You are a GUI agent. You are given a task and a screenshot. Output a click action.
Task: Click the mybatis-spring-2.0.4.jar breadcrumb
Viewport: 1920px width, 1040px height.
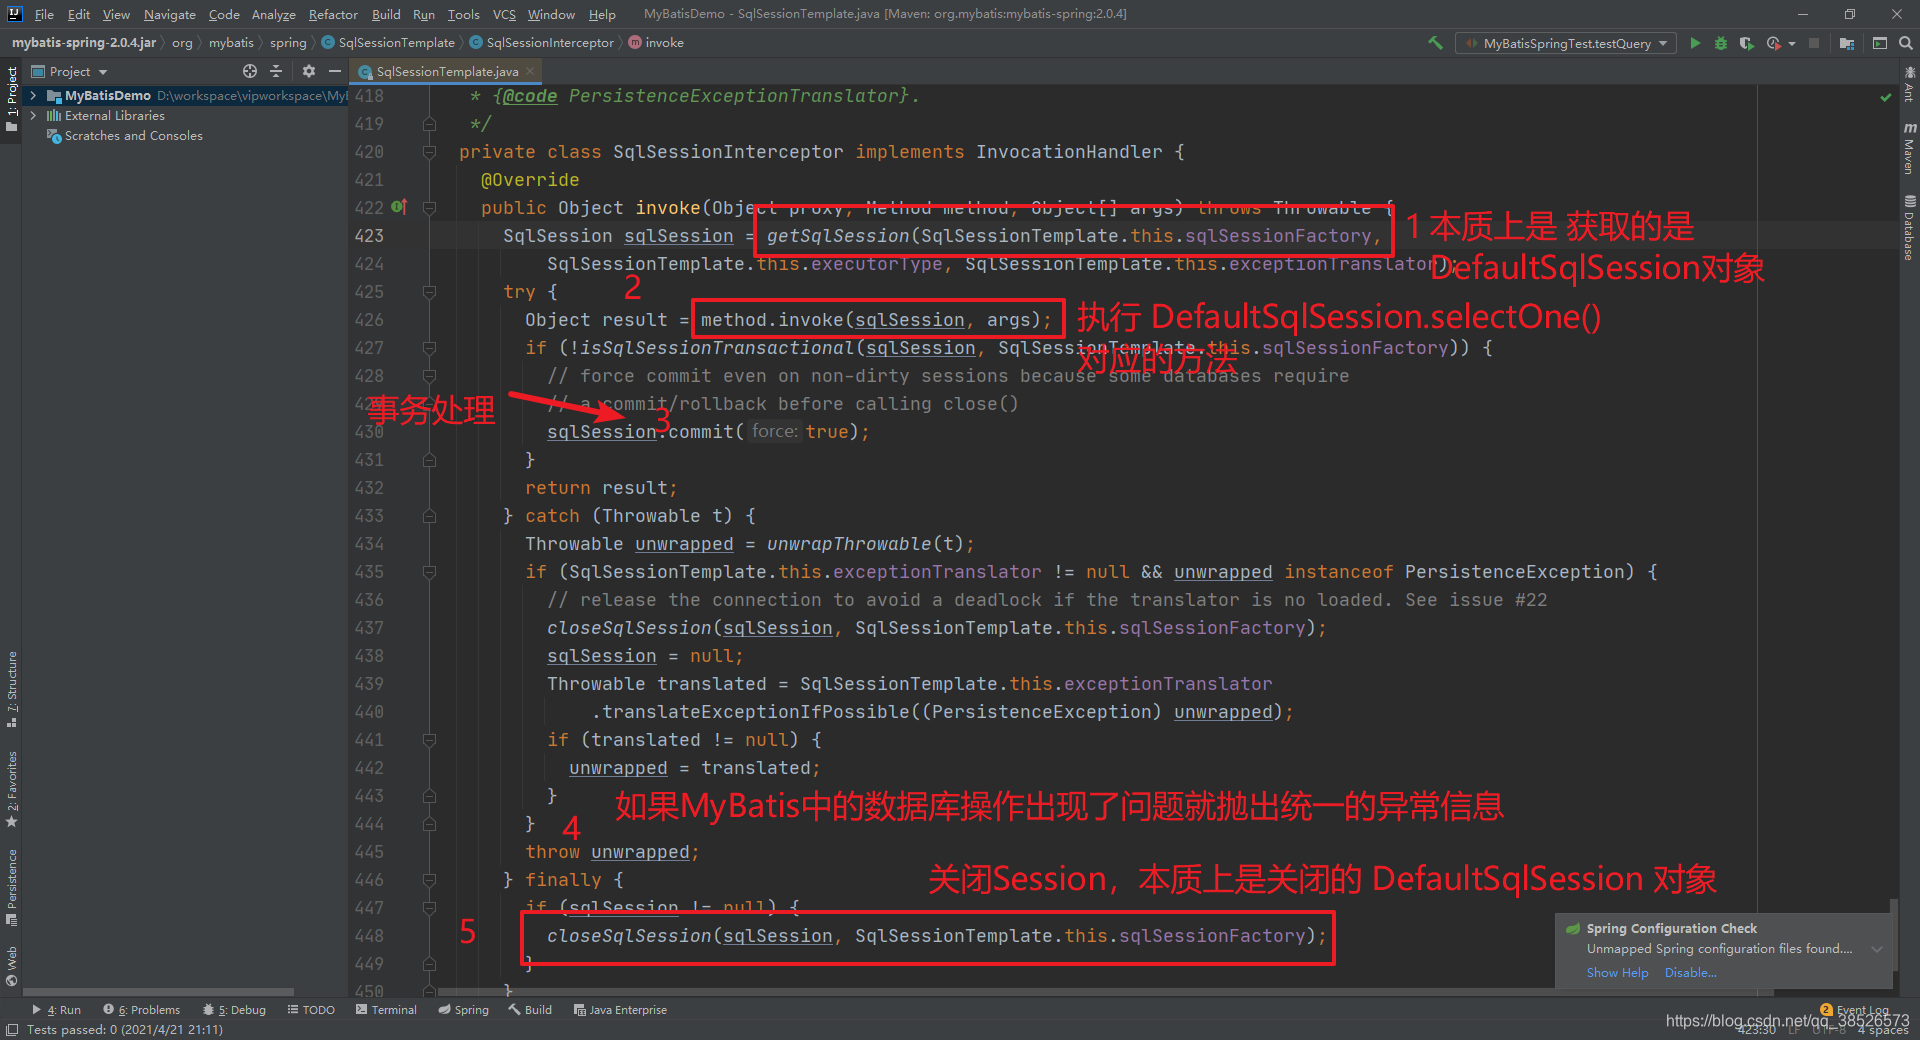84,43
